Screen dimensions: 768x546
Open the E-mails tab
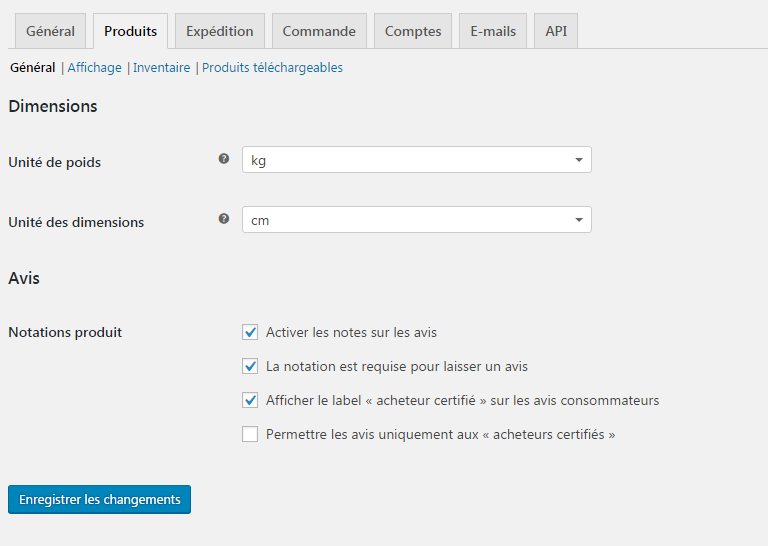pos(493,31)
